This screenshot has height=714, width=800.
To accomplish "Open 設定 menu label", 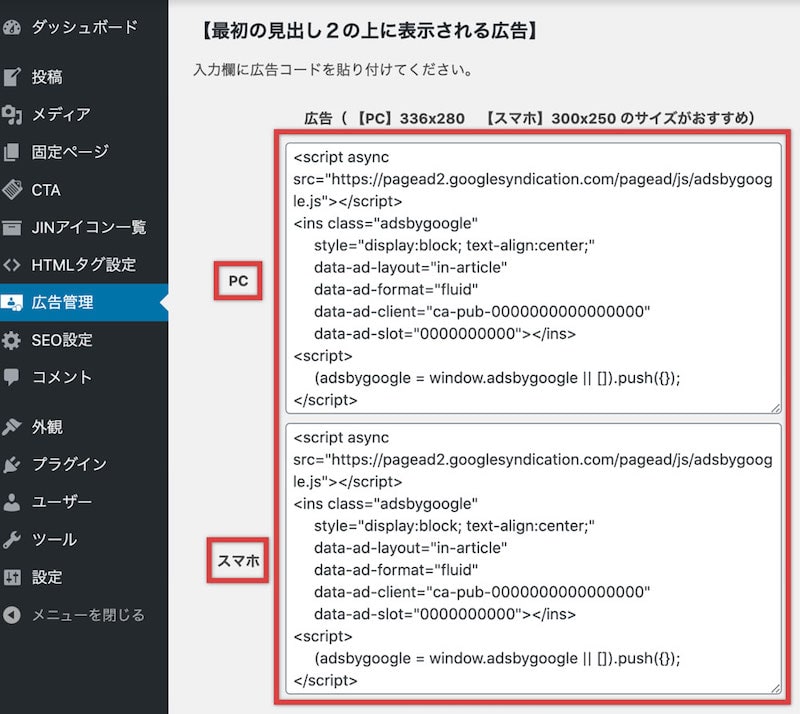I will click(x=47, y=577).
